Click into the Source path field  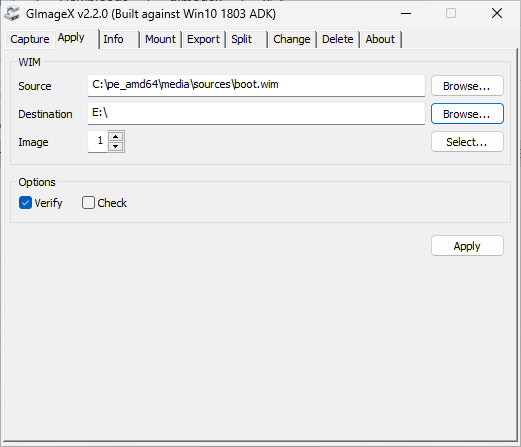point(256,86)
